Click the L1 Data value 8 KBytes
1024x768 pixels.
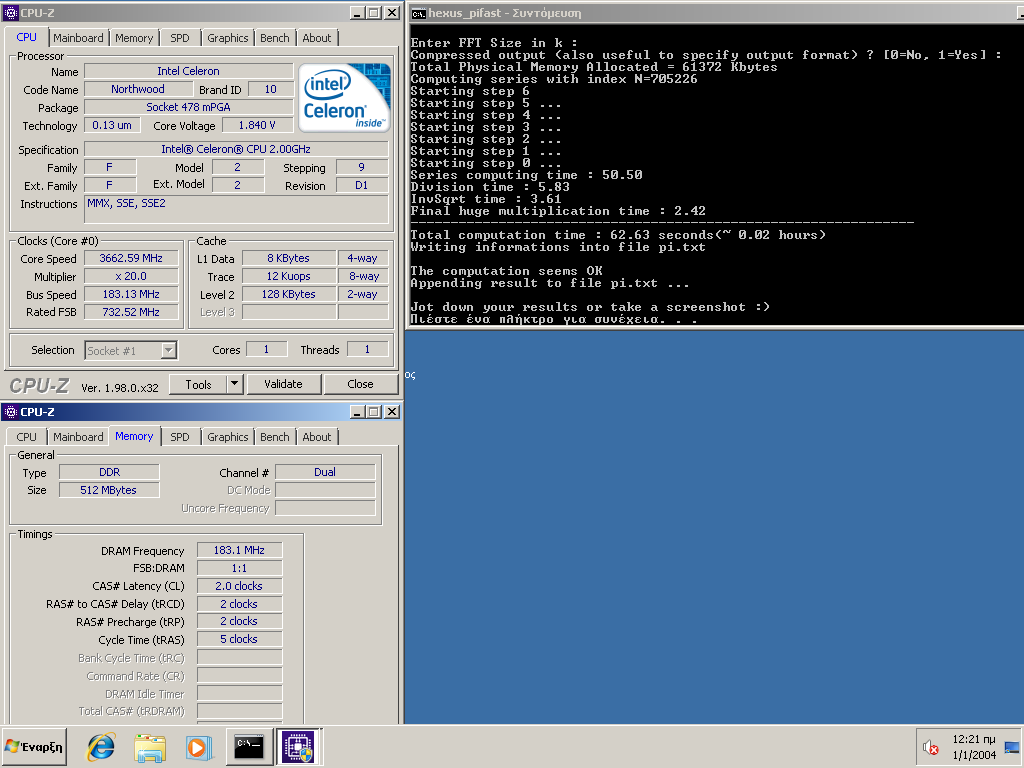coord(288,259)
